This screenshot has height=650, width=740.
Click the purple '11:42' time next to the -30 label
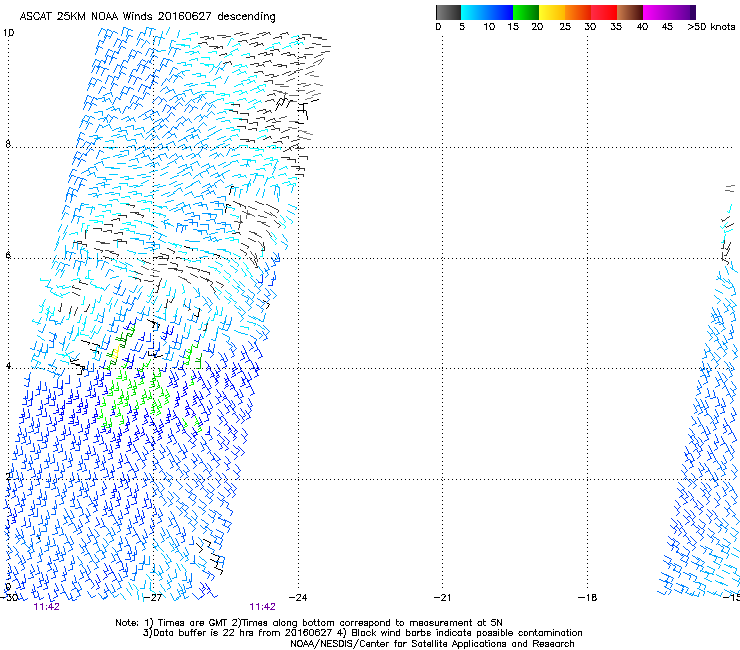pyautogui.click(x=47, y=607)
